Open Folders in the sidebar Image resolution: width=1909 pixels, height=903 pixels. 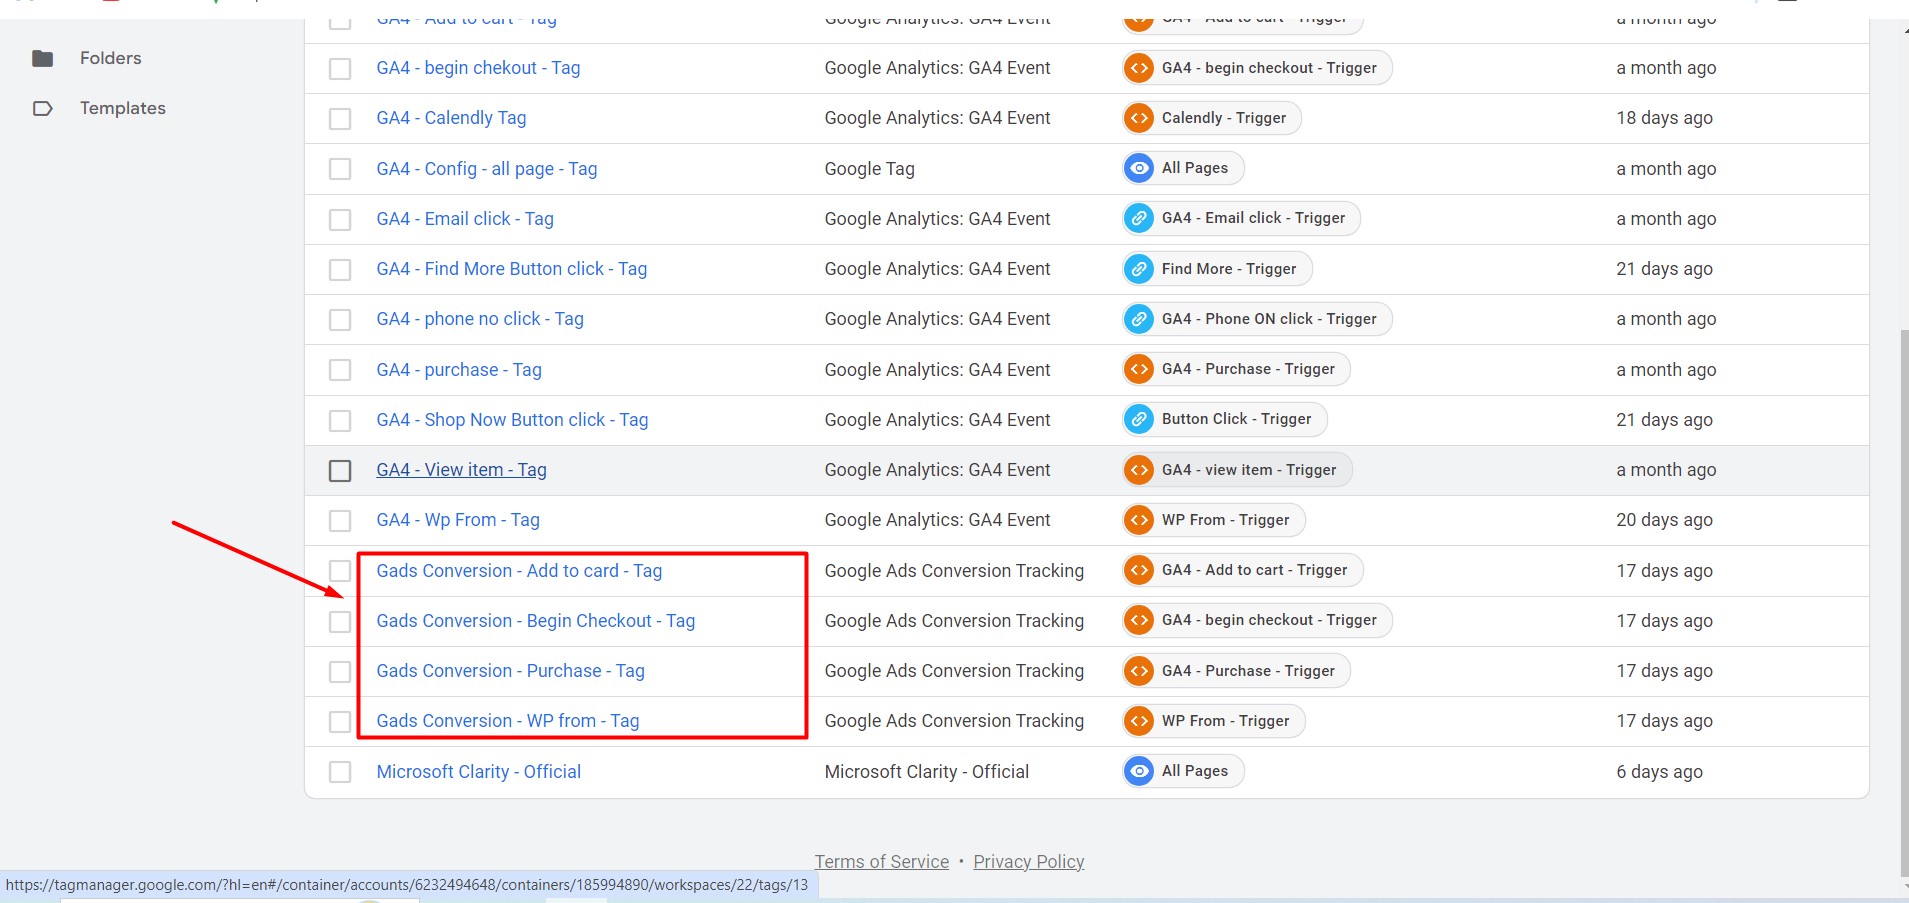pos(110,58)
